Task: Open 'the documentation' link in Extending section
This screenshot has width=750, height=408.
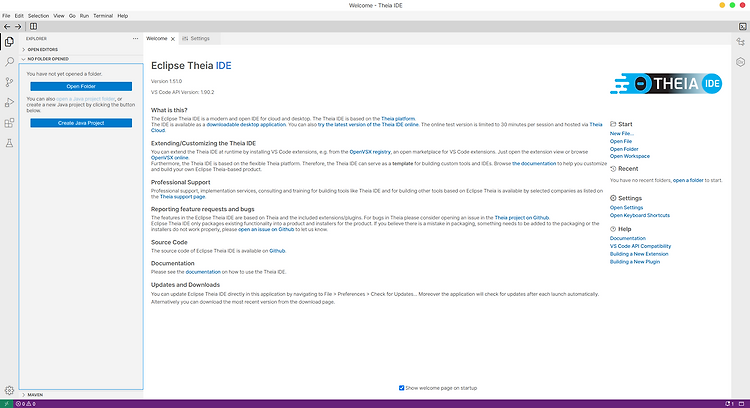Action: pyautogui.click(x=534, y=164)
